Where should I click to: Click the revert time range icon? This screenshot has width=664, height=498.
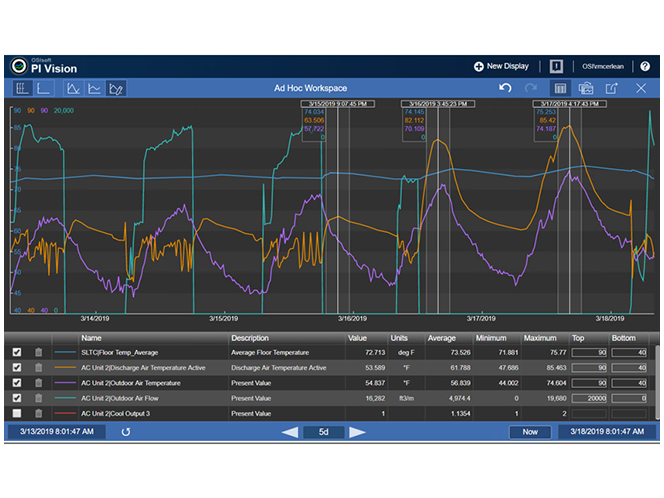126,432
